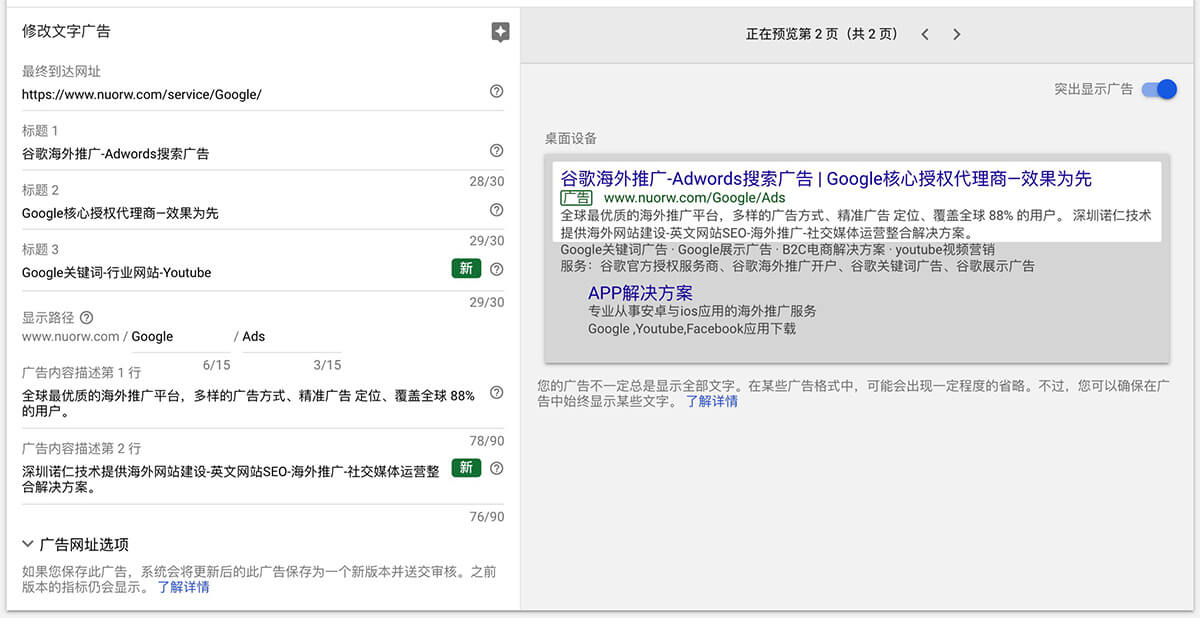Open help icon for 标题 3
Viewport: 1200px width, 618px height.
pyautogui.click(x=496, y=269)
